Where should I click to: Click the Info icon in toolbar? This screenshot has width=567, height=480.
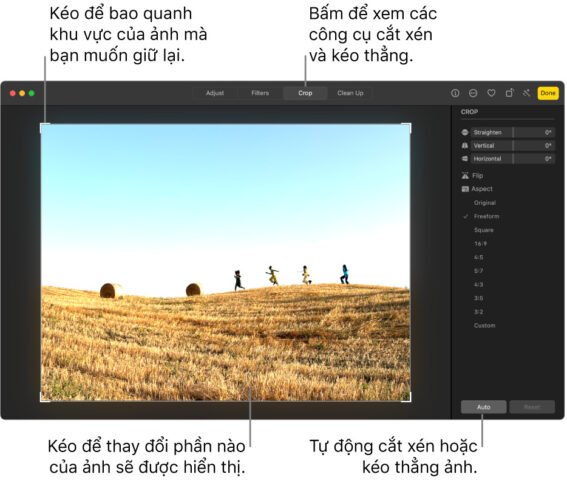pyautogui.click(x=455, y=93)
